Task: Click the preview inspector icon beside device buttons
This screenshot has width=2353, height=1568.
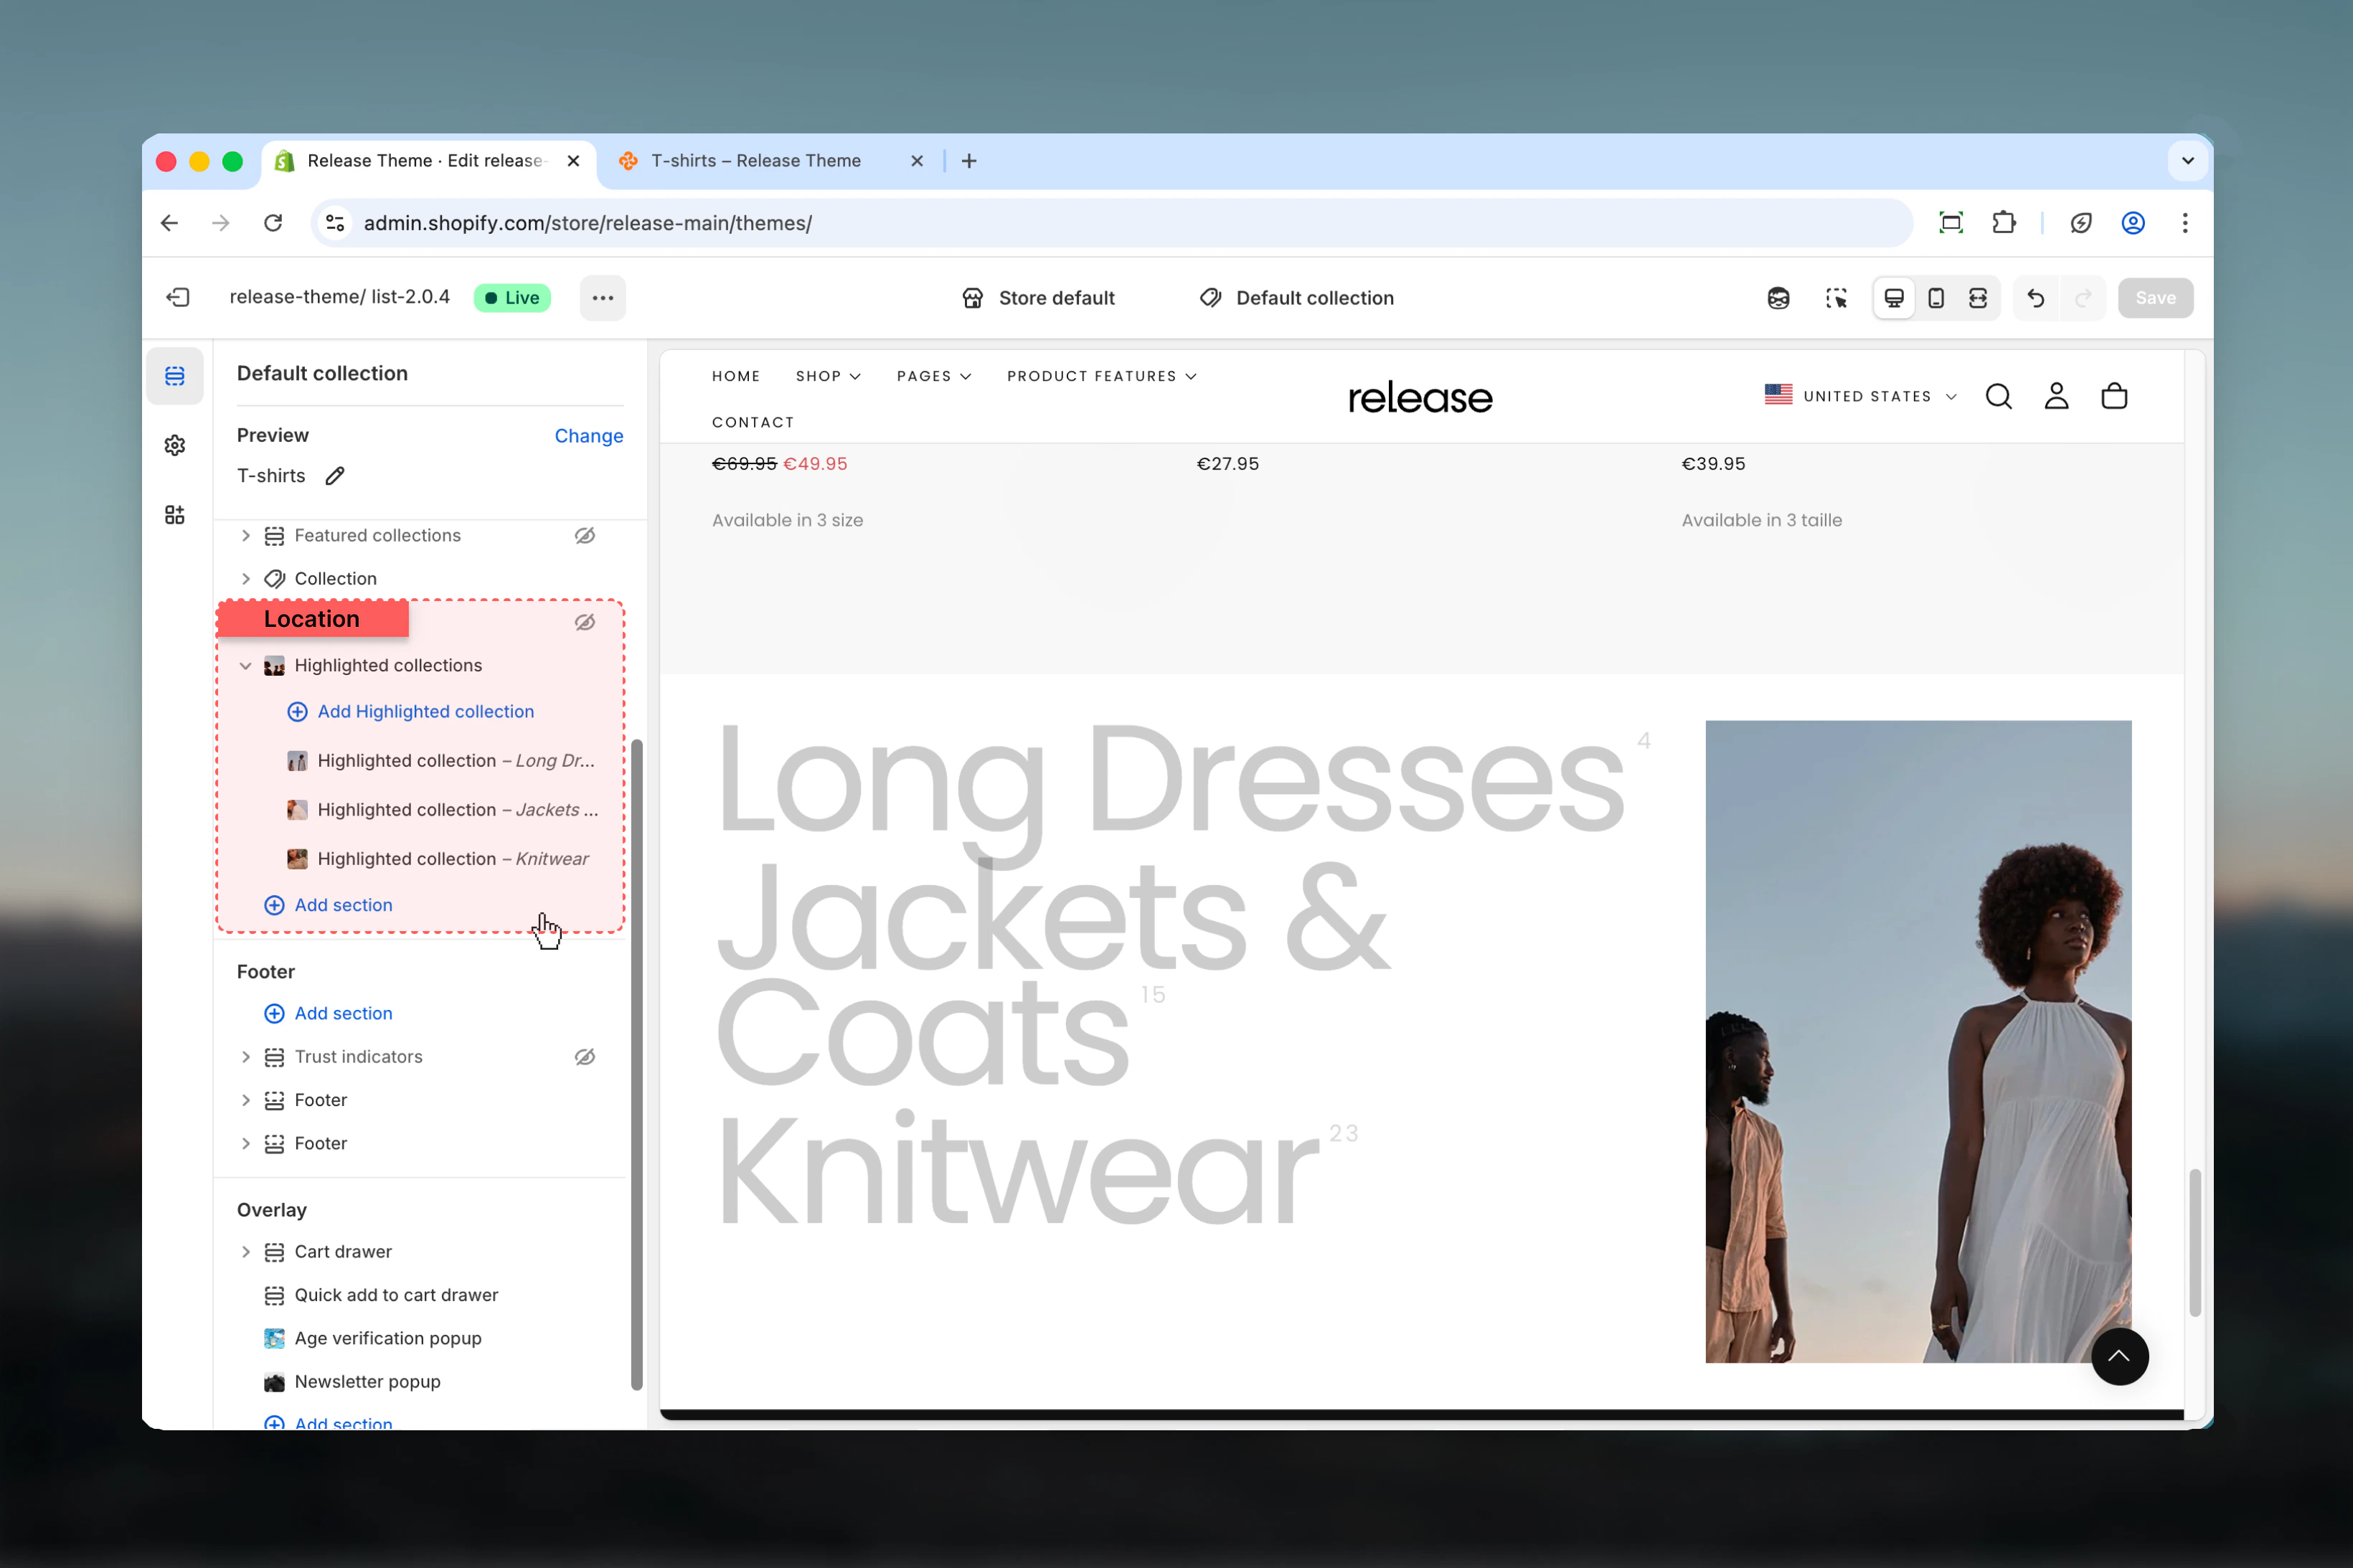Action: click(1778, 298)
